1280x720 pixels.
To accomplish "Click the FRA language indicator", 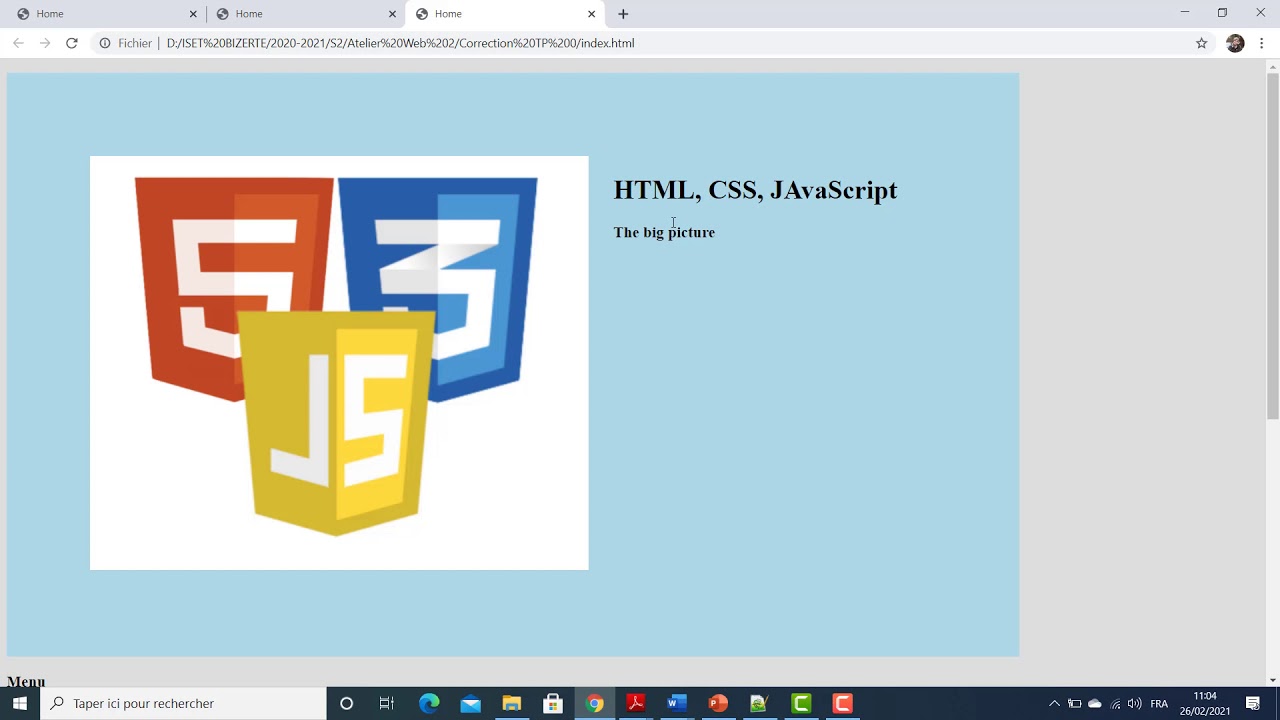I will pos(1159,703).
